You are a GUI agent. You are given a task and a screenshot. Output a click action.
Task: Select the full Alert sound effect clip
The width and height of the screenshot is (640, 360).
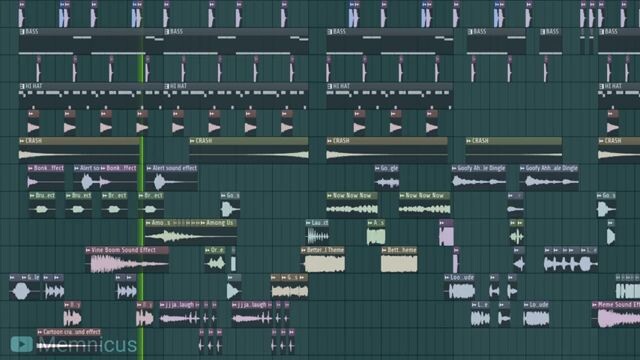click(171, 178)
